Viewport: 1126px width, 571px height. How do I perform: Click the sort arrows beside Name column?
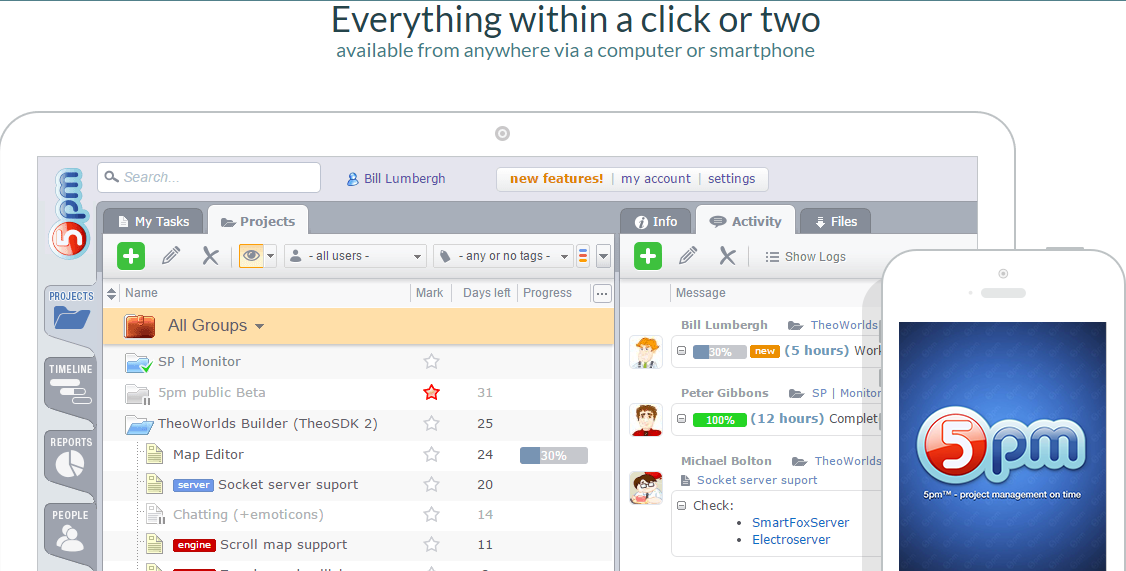(x=111, y=293)
